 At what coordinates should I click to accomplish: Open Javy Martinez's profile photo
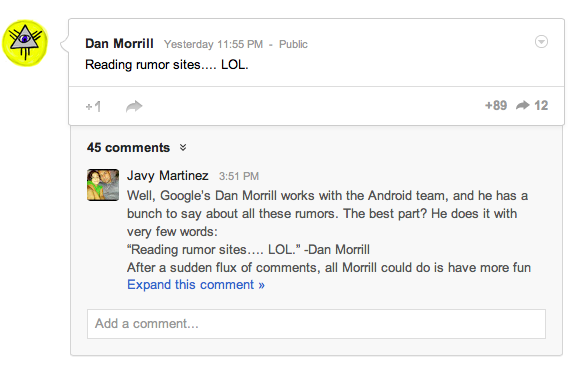pos(103,185)
